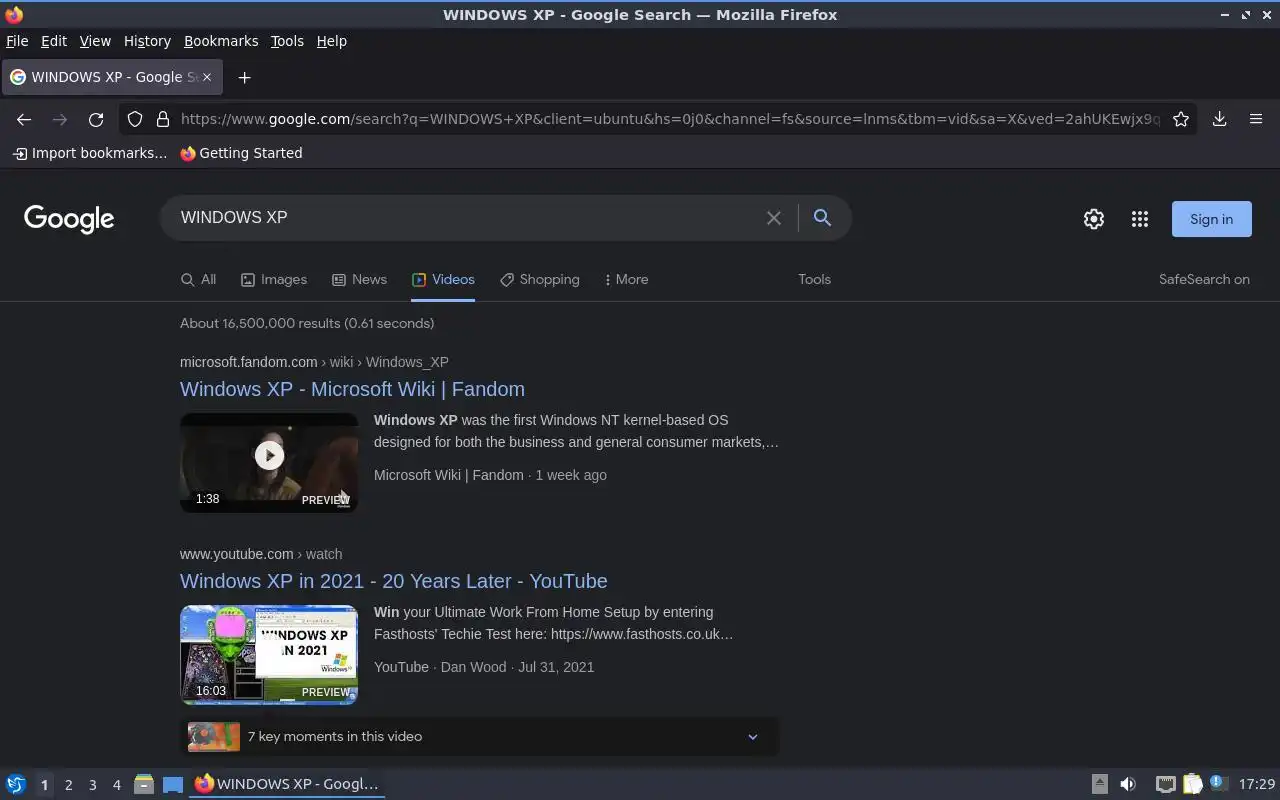Switch to workspace 2
Viewport: 1280px width, 800px height.
point(68,785)
